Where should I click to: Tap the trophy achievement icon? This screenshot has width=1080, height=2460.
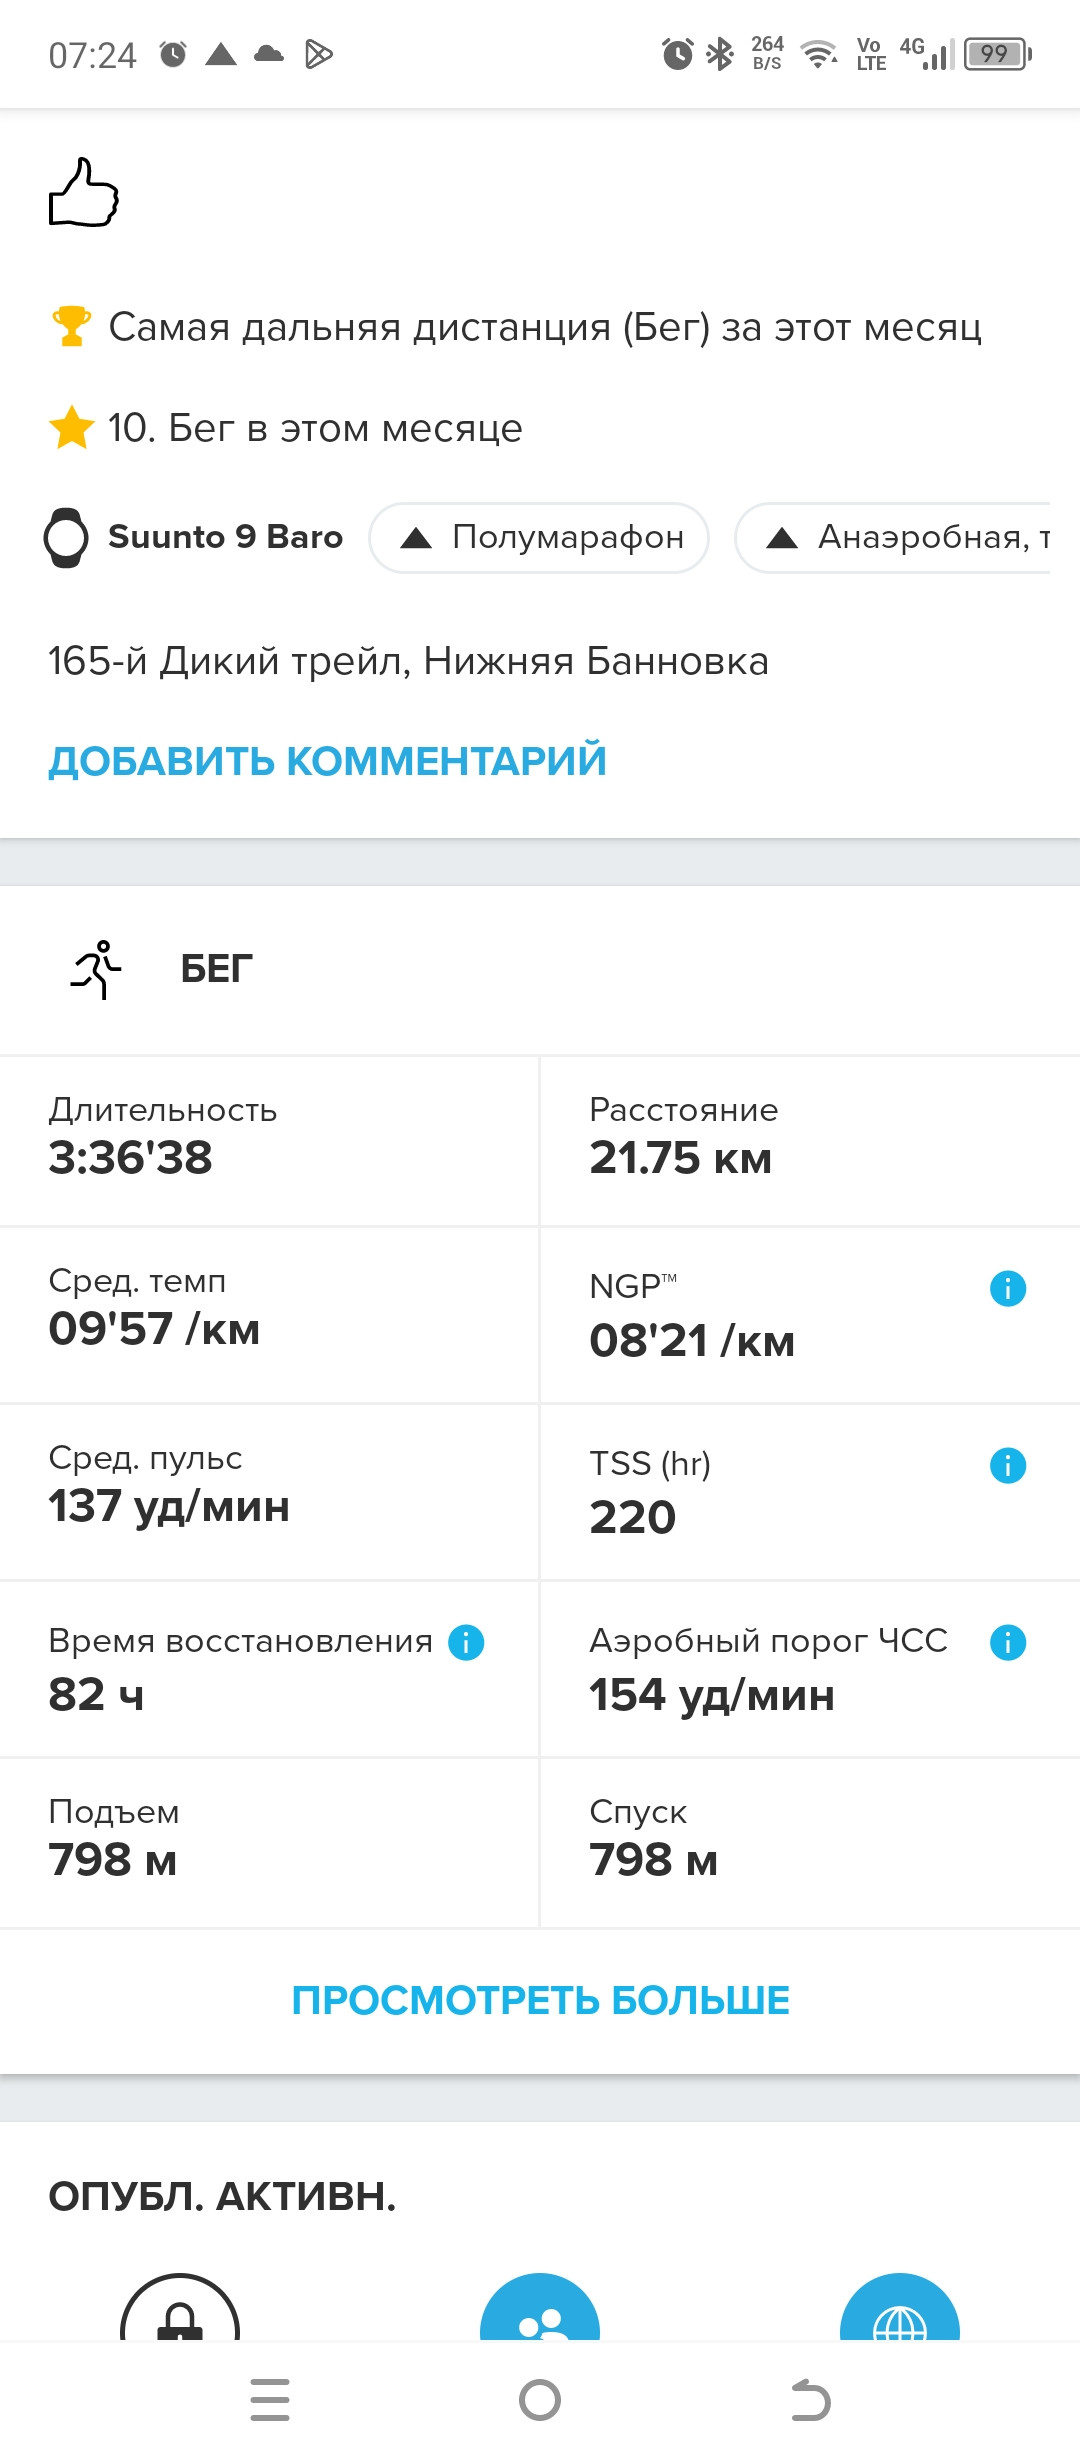pos(71,326)
